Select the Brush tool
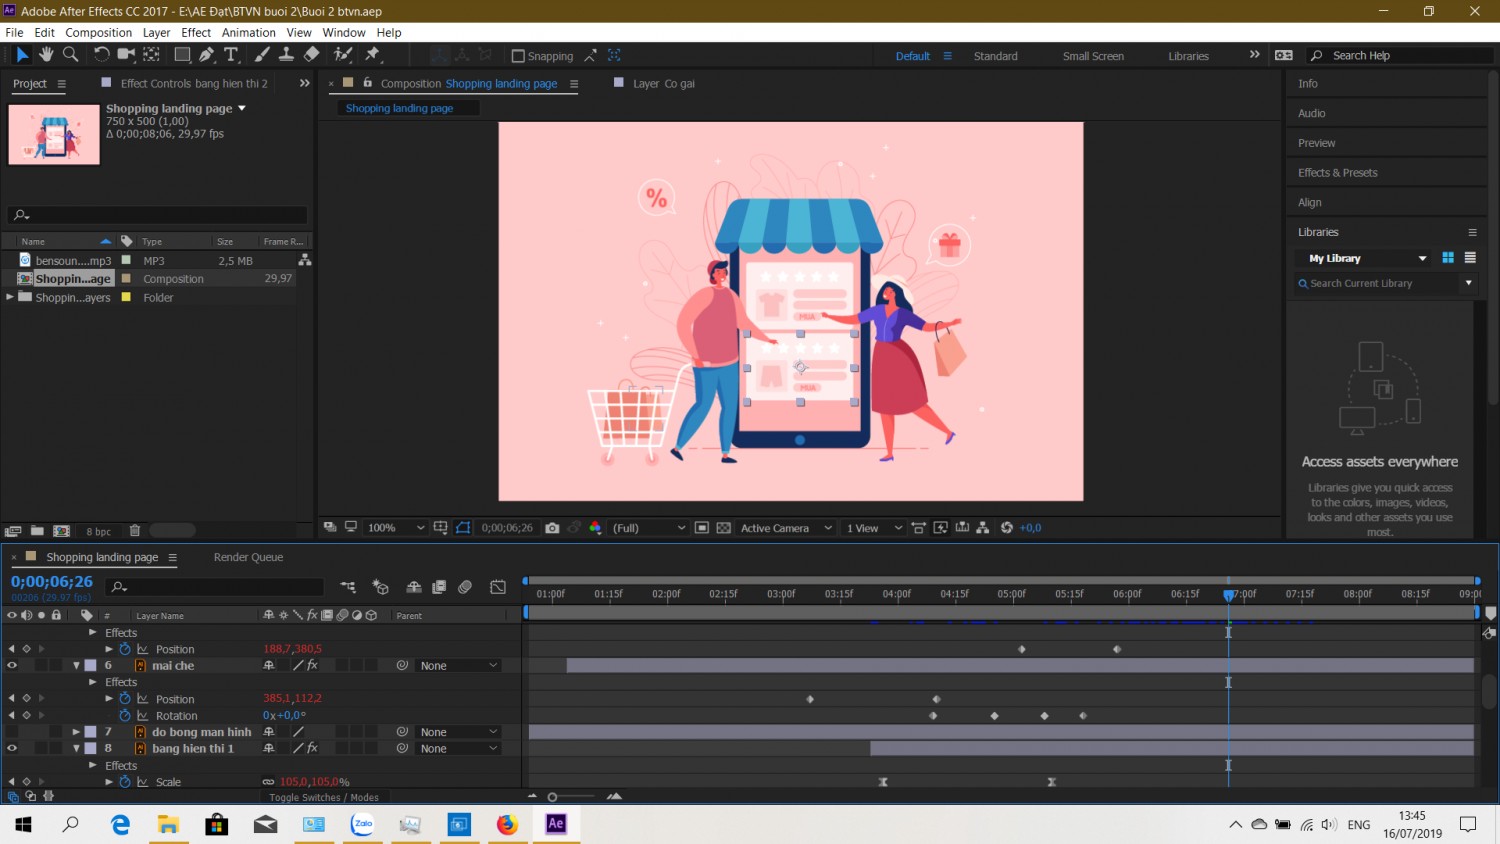The width and height of the screenshot is (1500, 844). (262, 55)
